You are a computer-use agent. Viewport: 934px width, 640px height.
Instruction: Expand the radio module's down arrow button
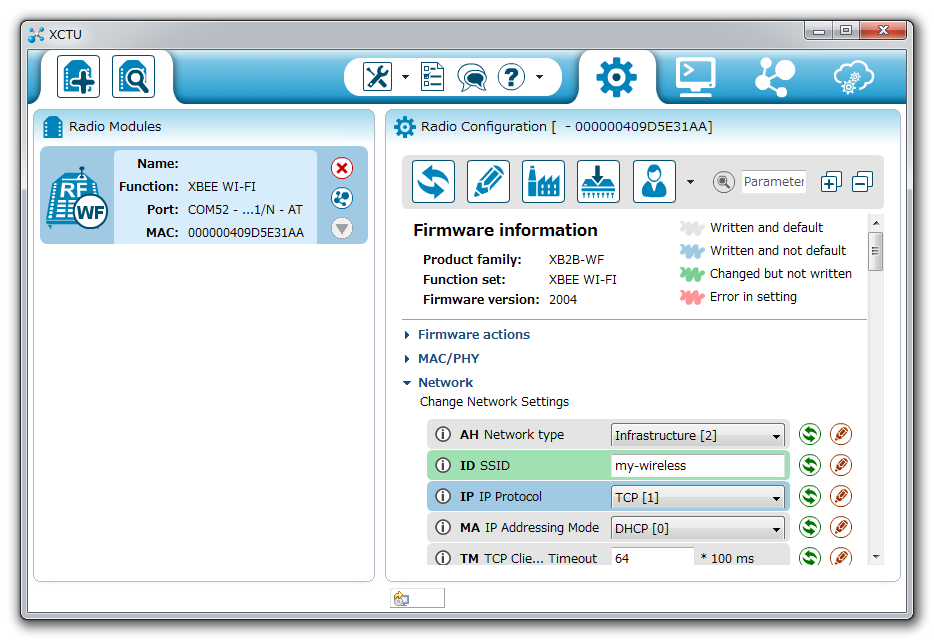coord(342,228)
